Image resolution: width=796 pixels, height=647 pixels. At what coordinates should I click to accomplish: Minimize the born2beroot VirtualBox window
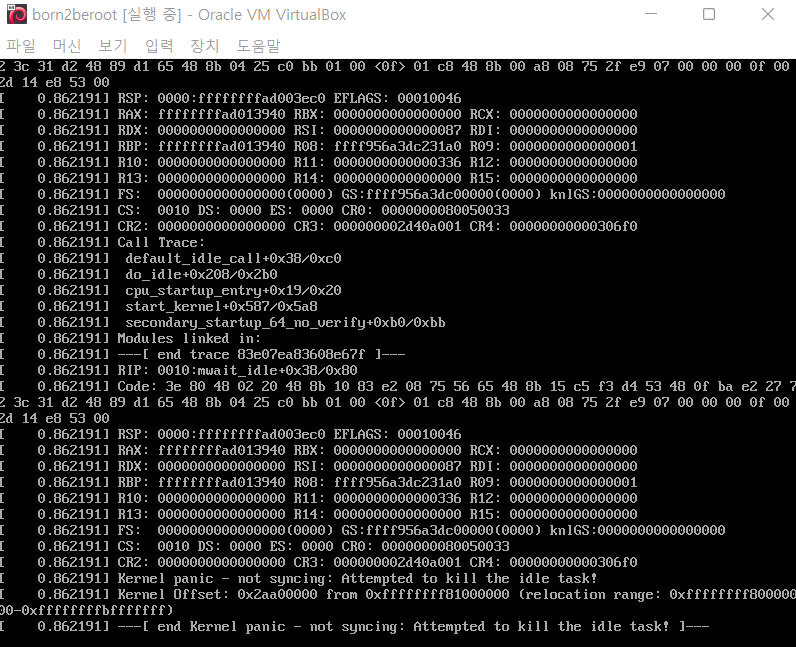coord(651,14)
